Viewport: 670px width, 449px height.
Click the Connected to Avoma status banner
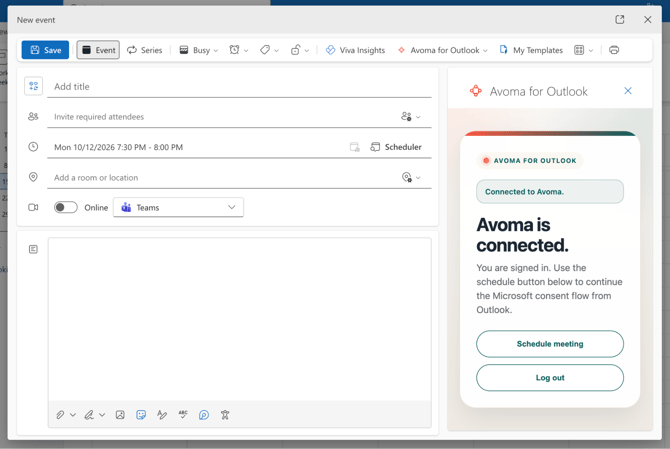click(550, 191)
